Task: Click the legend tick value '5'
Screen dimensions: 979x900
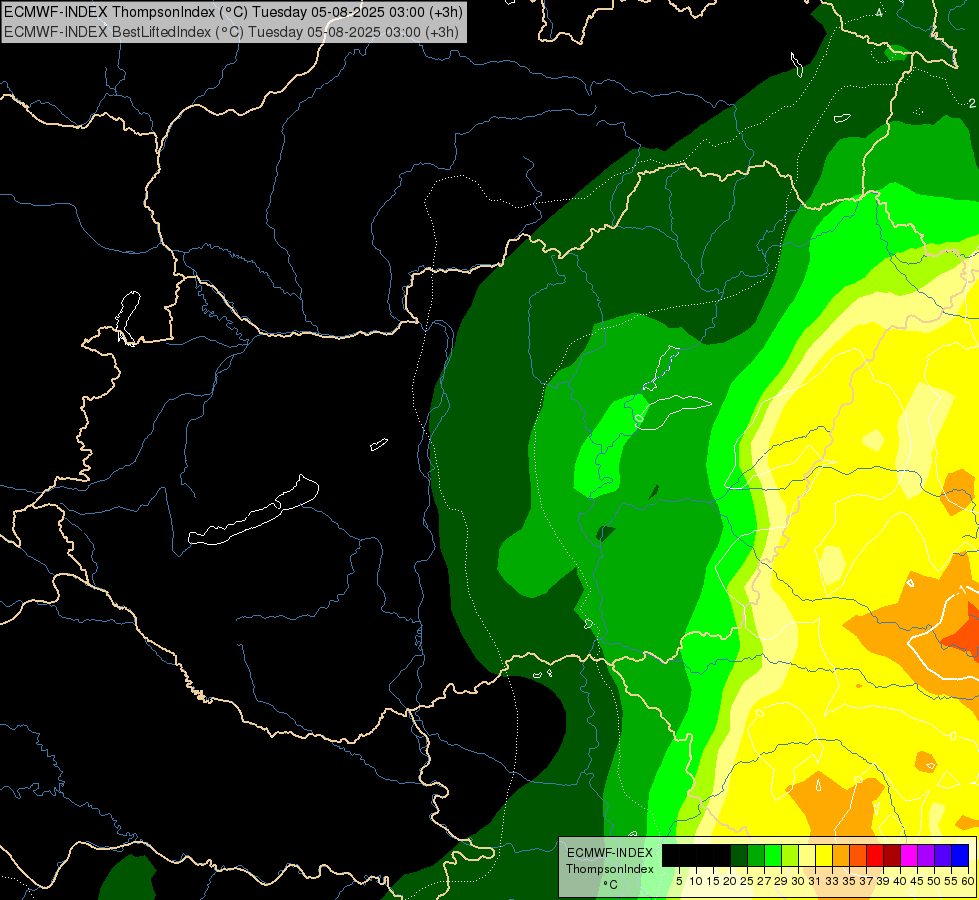Action: (x=679, y=881)
